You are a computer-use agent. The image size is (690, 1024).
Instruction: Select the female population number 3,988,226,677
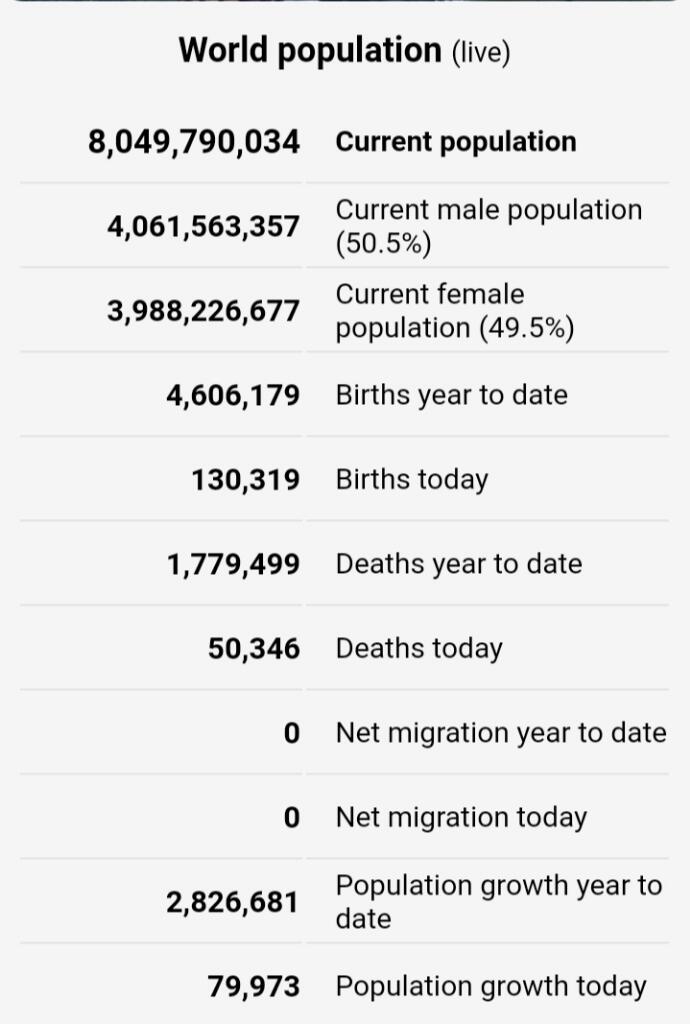click(x=203, y=311)
